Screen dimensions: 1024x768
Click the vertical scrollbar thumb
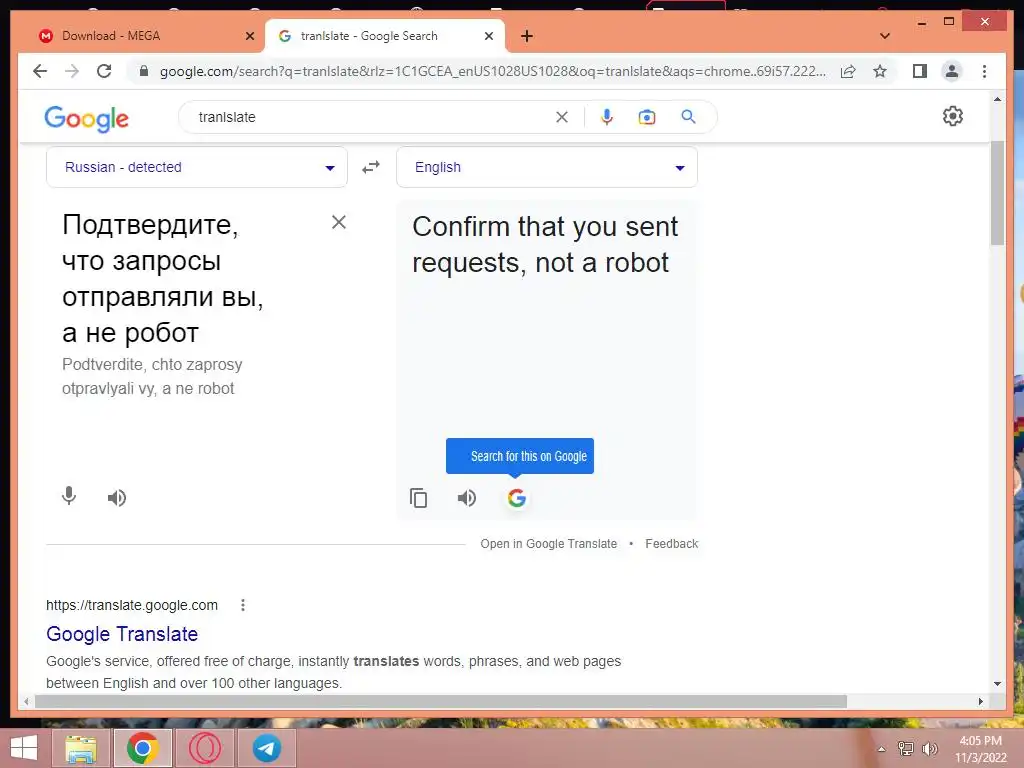(x=997, y=193)
